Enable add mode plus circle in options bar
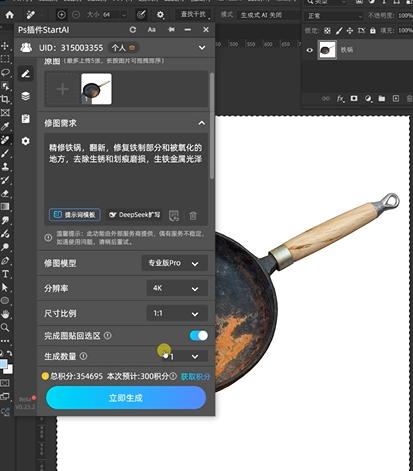Screen dimensions: 413x471 click(61, 15)
